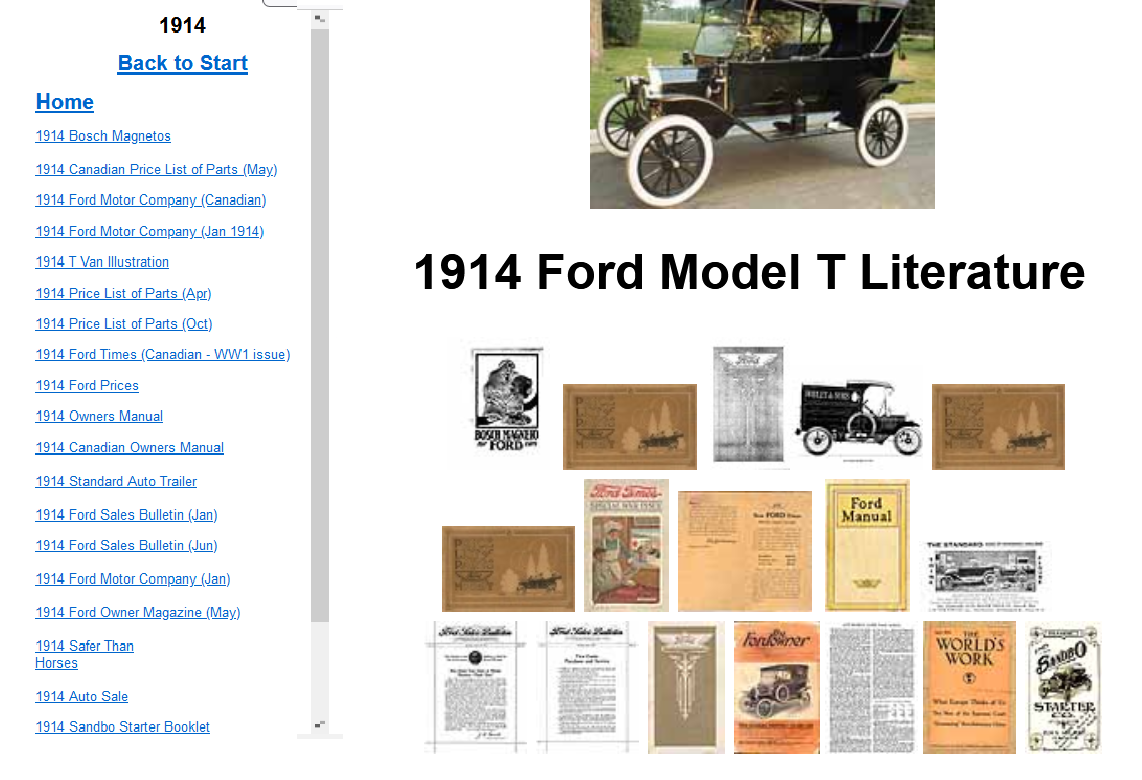Open the 1914 Bosch Magnetos link
Viewport: 1142px width, 780px height.
pos(103,136)
